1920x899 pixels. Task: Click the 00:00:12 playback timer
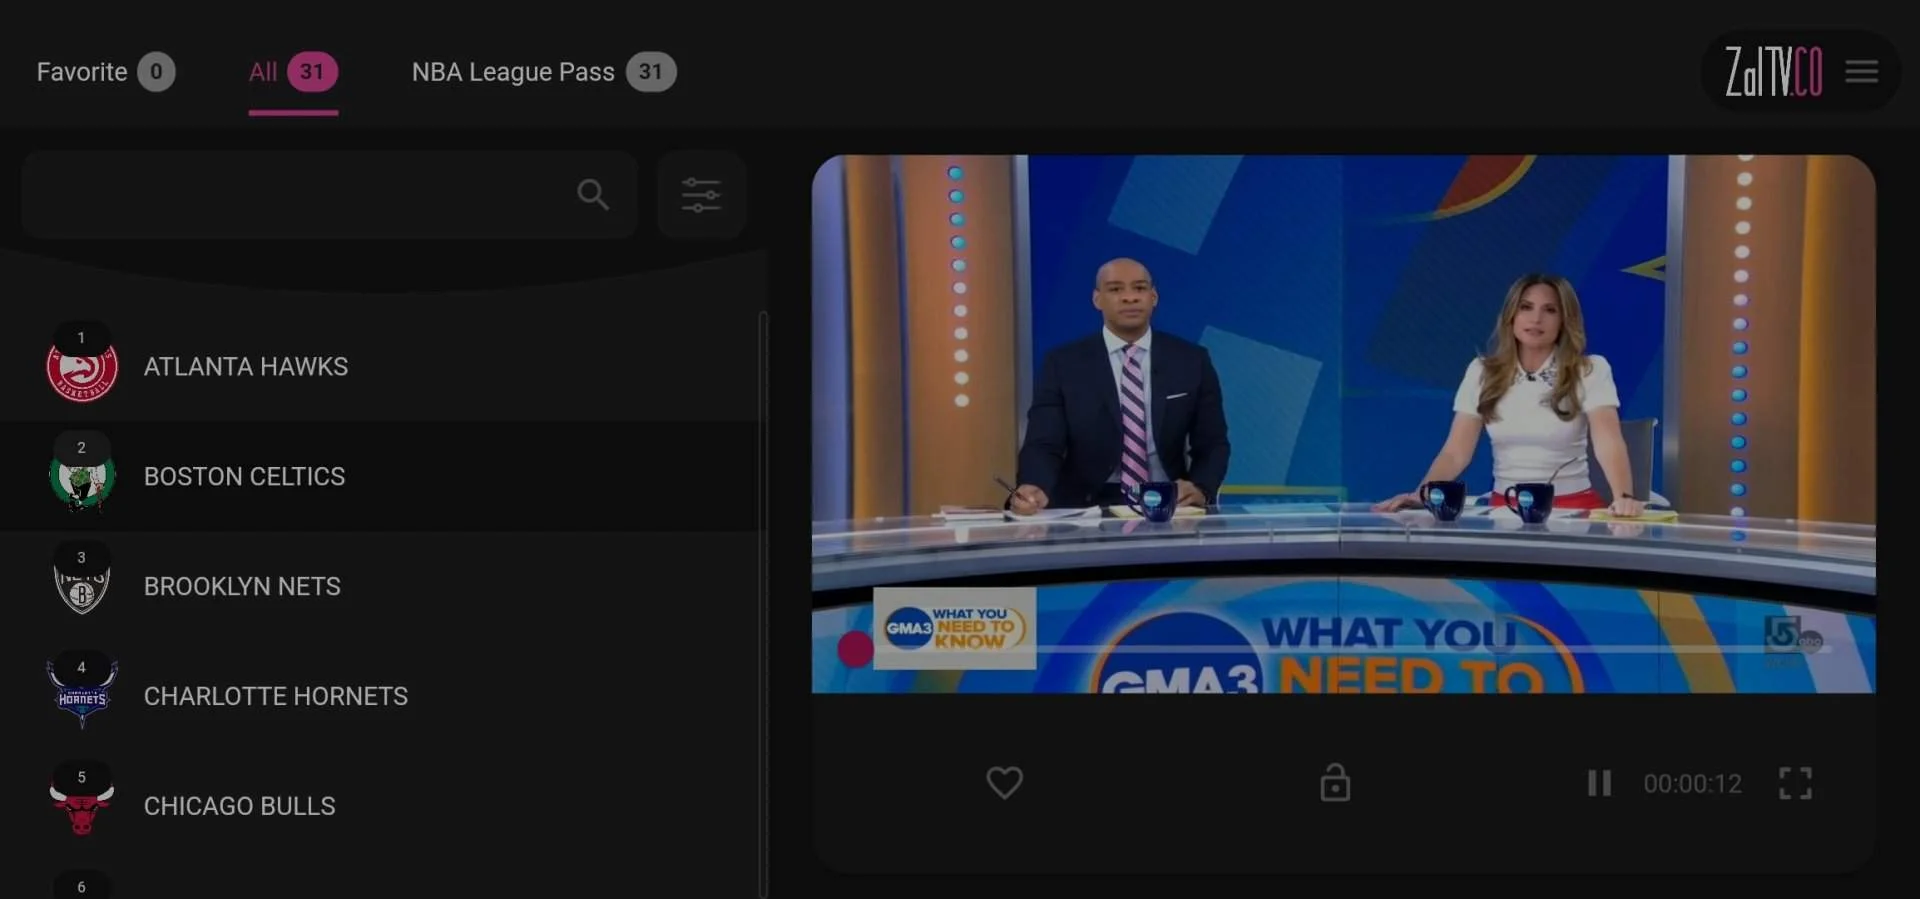pos(1692,784)
